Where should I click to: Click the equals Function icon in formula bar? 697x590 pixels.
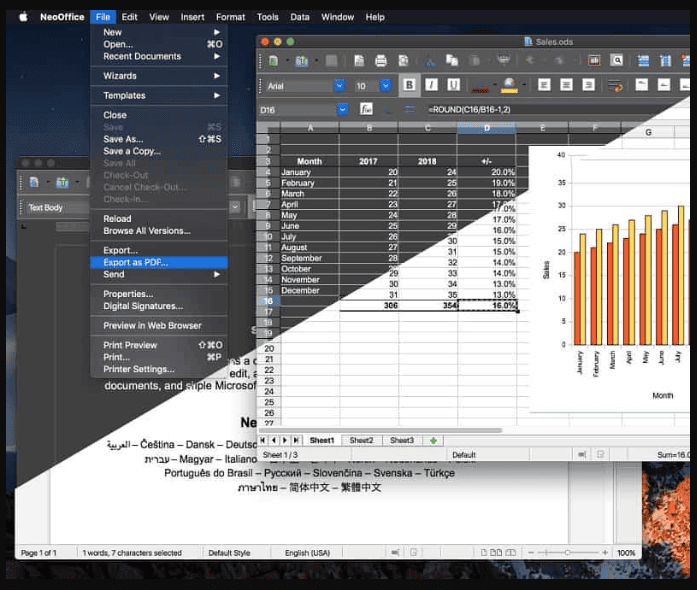(410, 109)
